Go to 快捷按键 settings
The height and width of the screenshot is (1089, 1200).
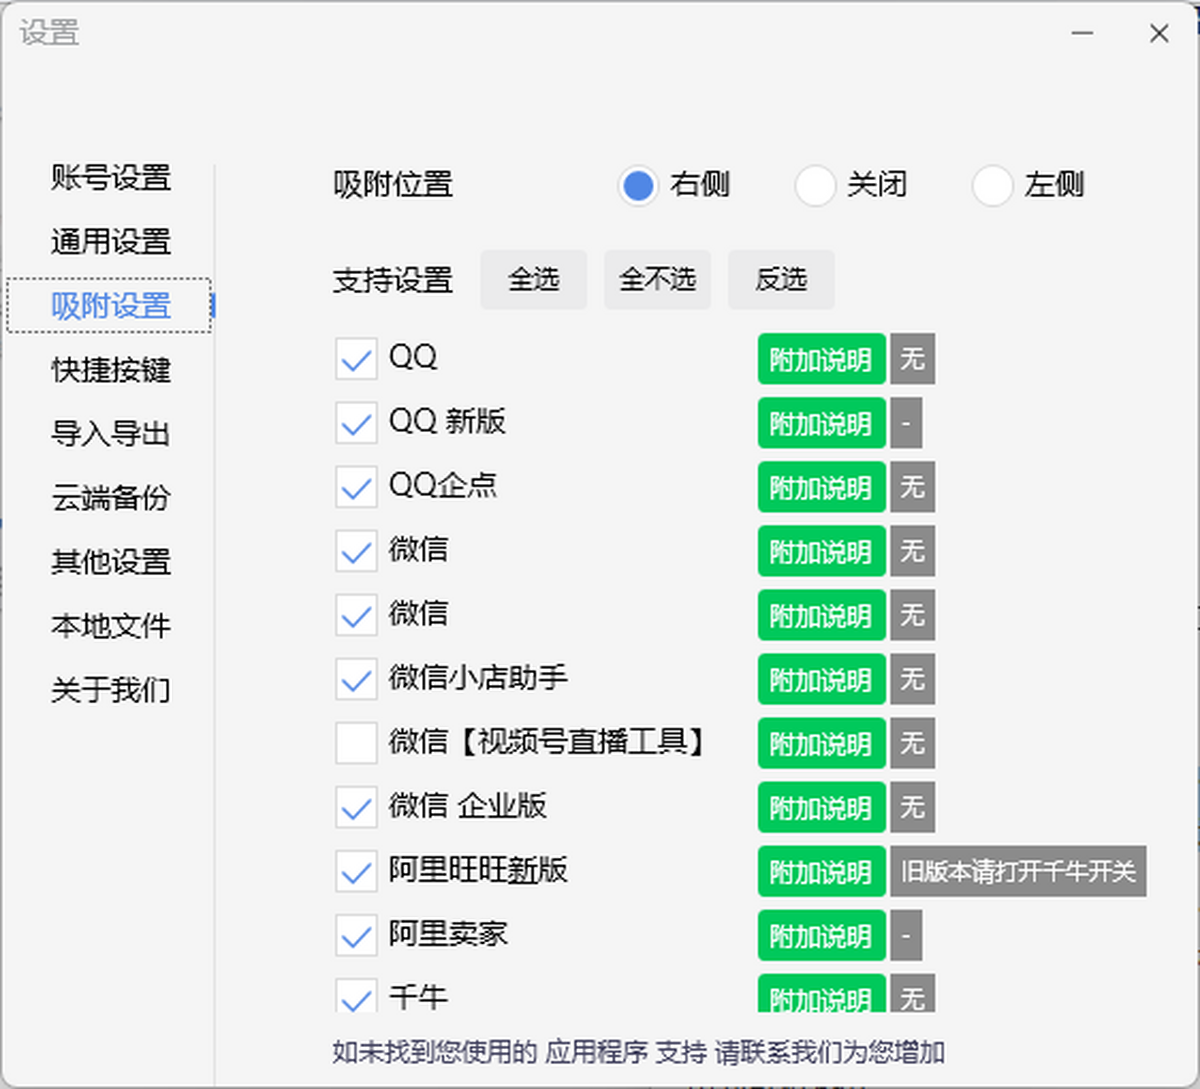tap(111, 370)
